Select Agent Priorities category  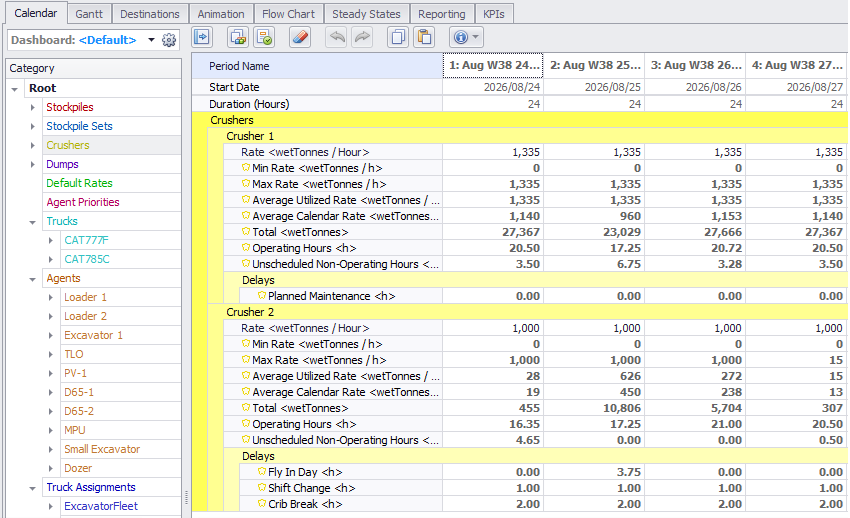click(x=82, y=202)
